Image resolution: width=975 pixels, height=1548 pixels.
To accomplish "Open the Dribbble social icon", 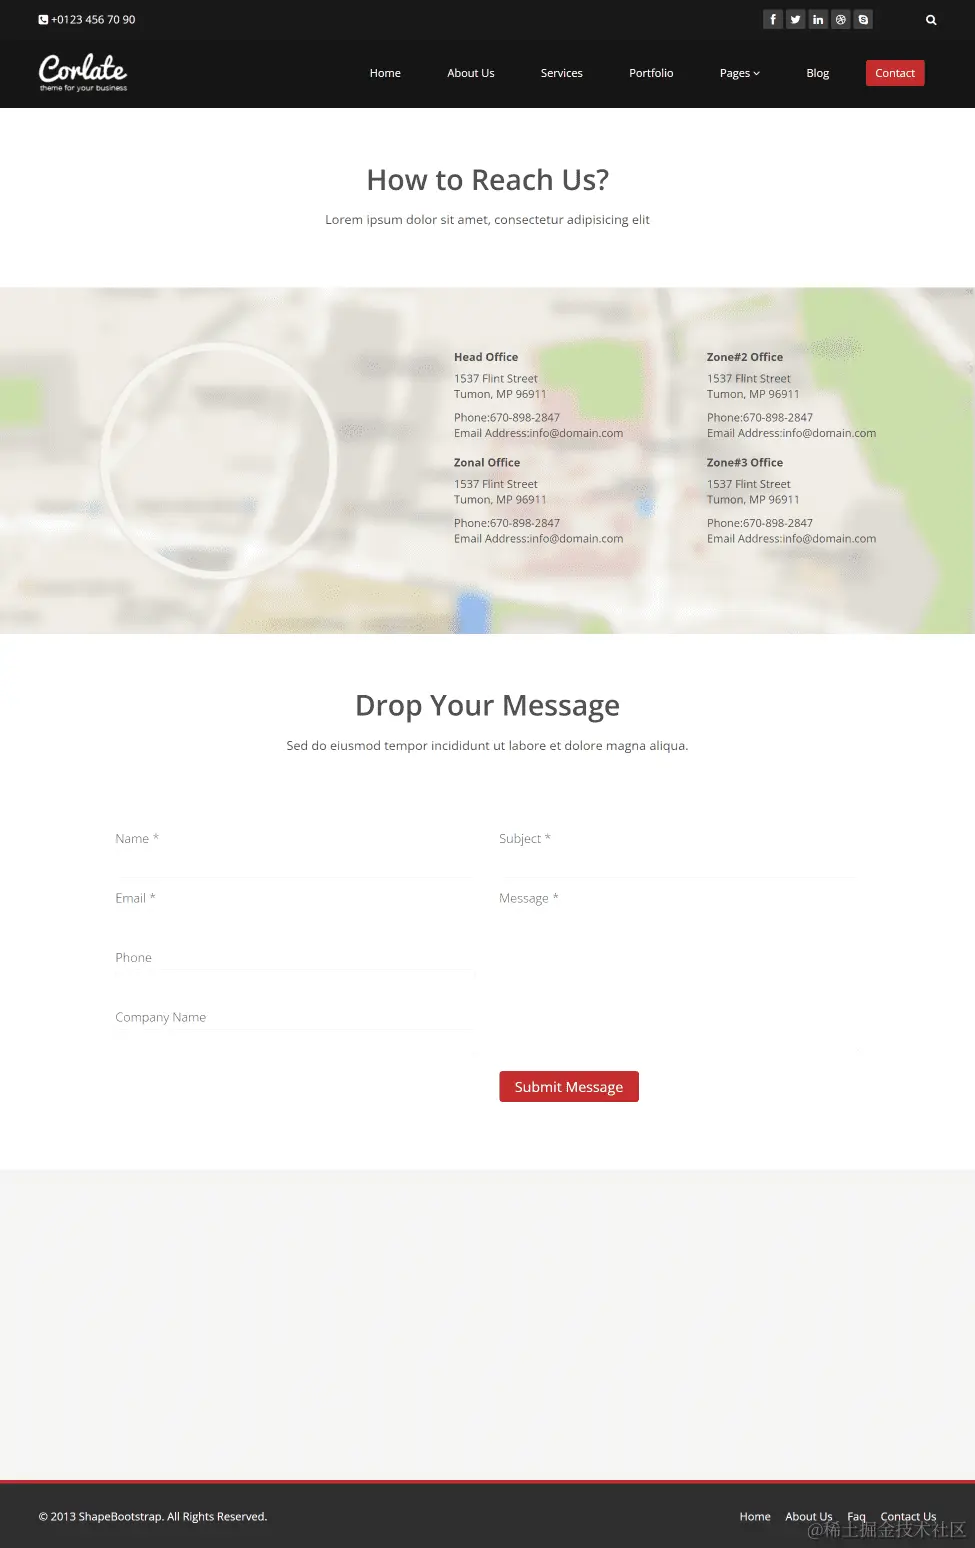I will click(x=841, y=19).
